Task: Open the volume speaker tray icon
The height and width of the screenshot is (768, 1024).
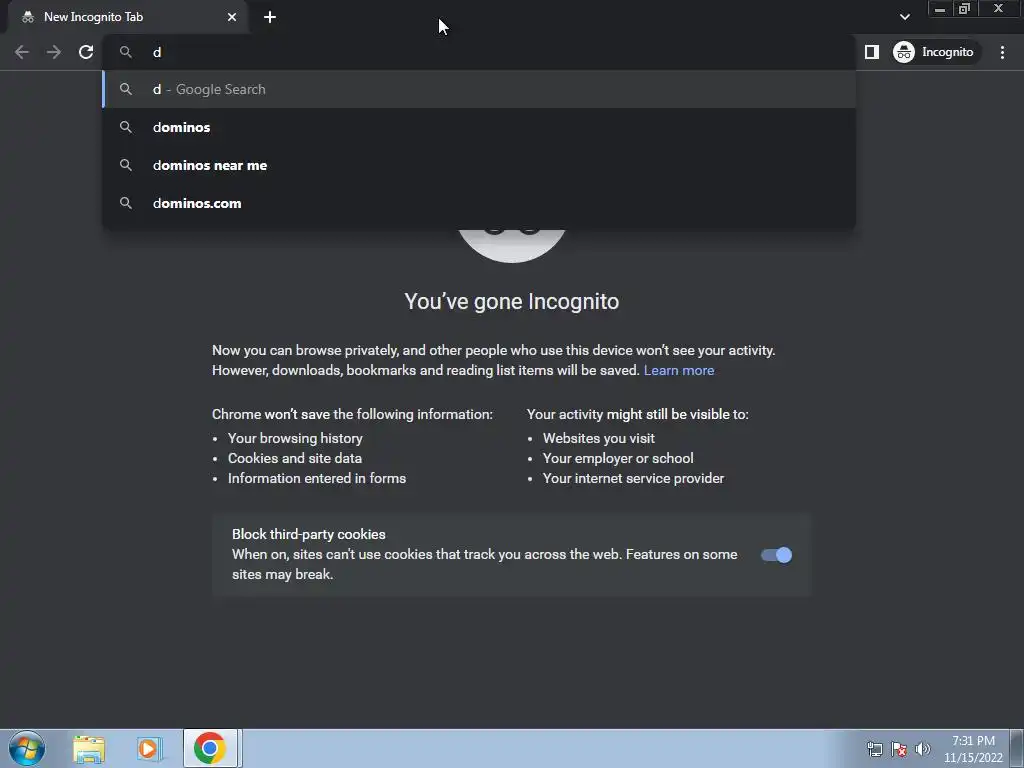Action: [x=923, y=749]
